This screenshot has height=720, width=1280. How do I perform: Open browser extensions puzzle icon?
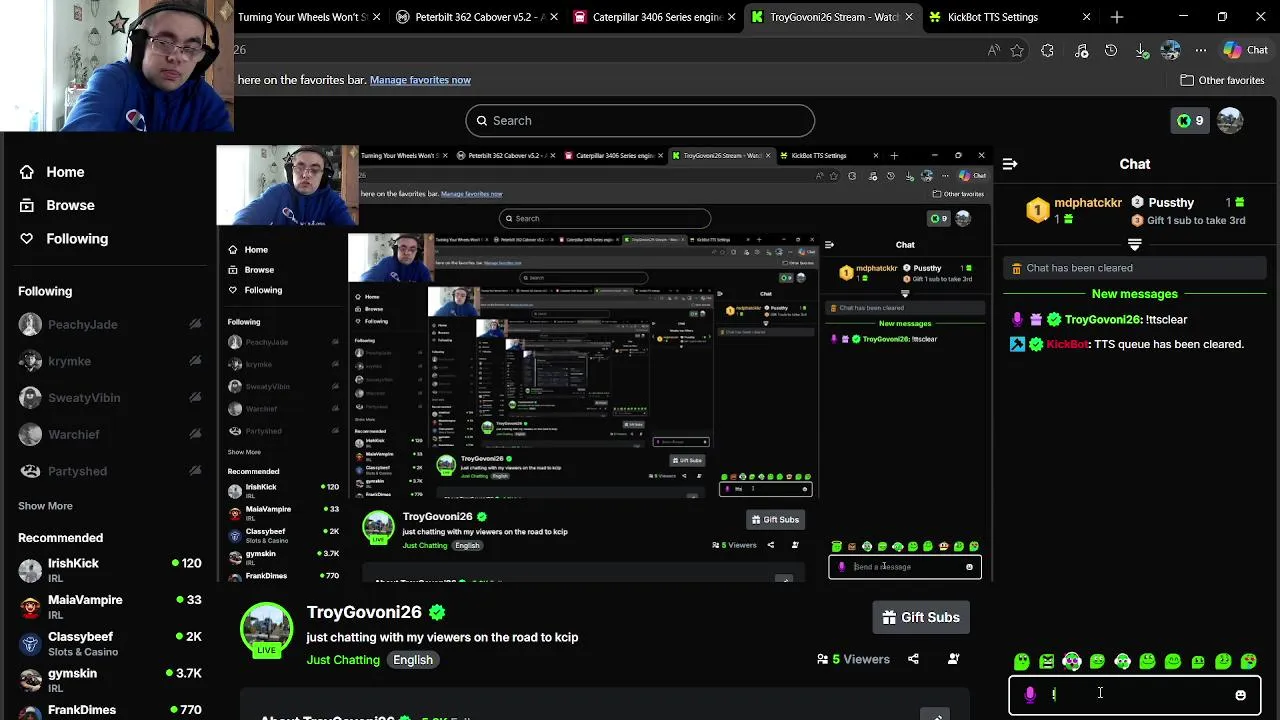1047,50
